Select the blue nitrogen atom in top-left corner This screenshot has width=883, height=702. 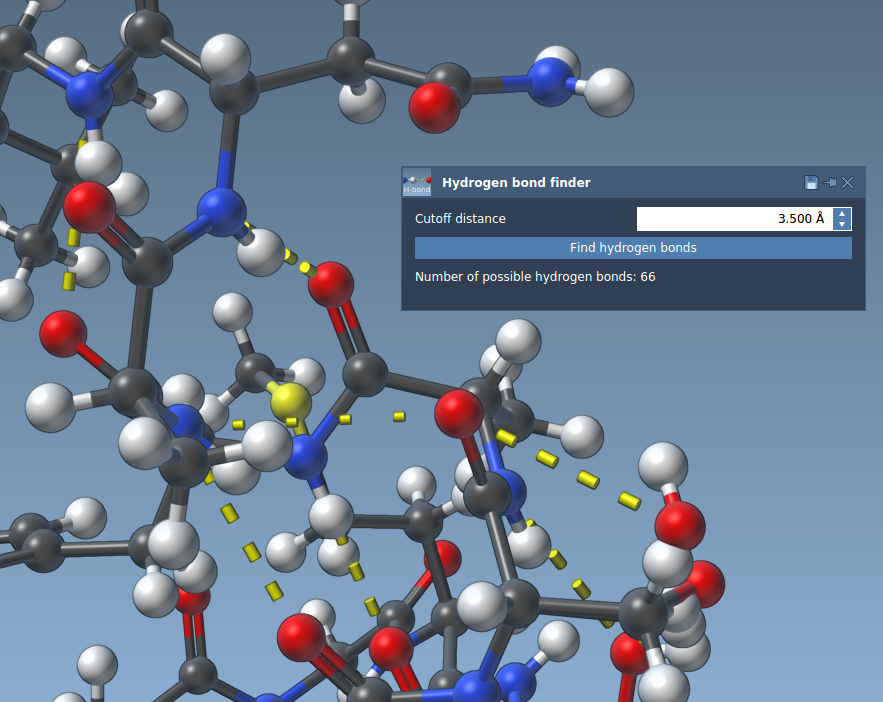(90, 95)
